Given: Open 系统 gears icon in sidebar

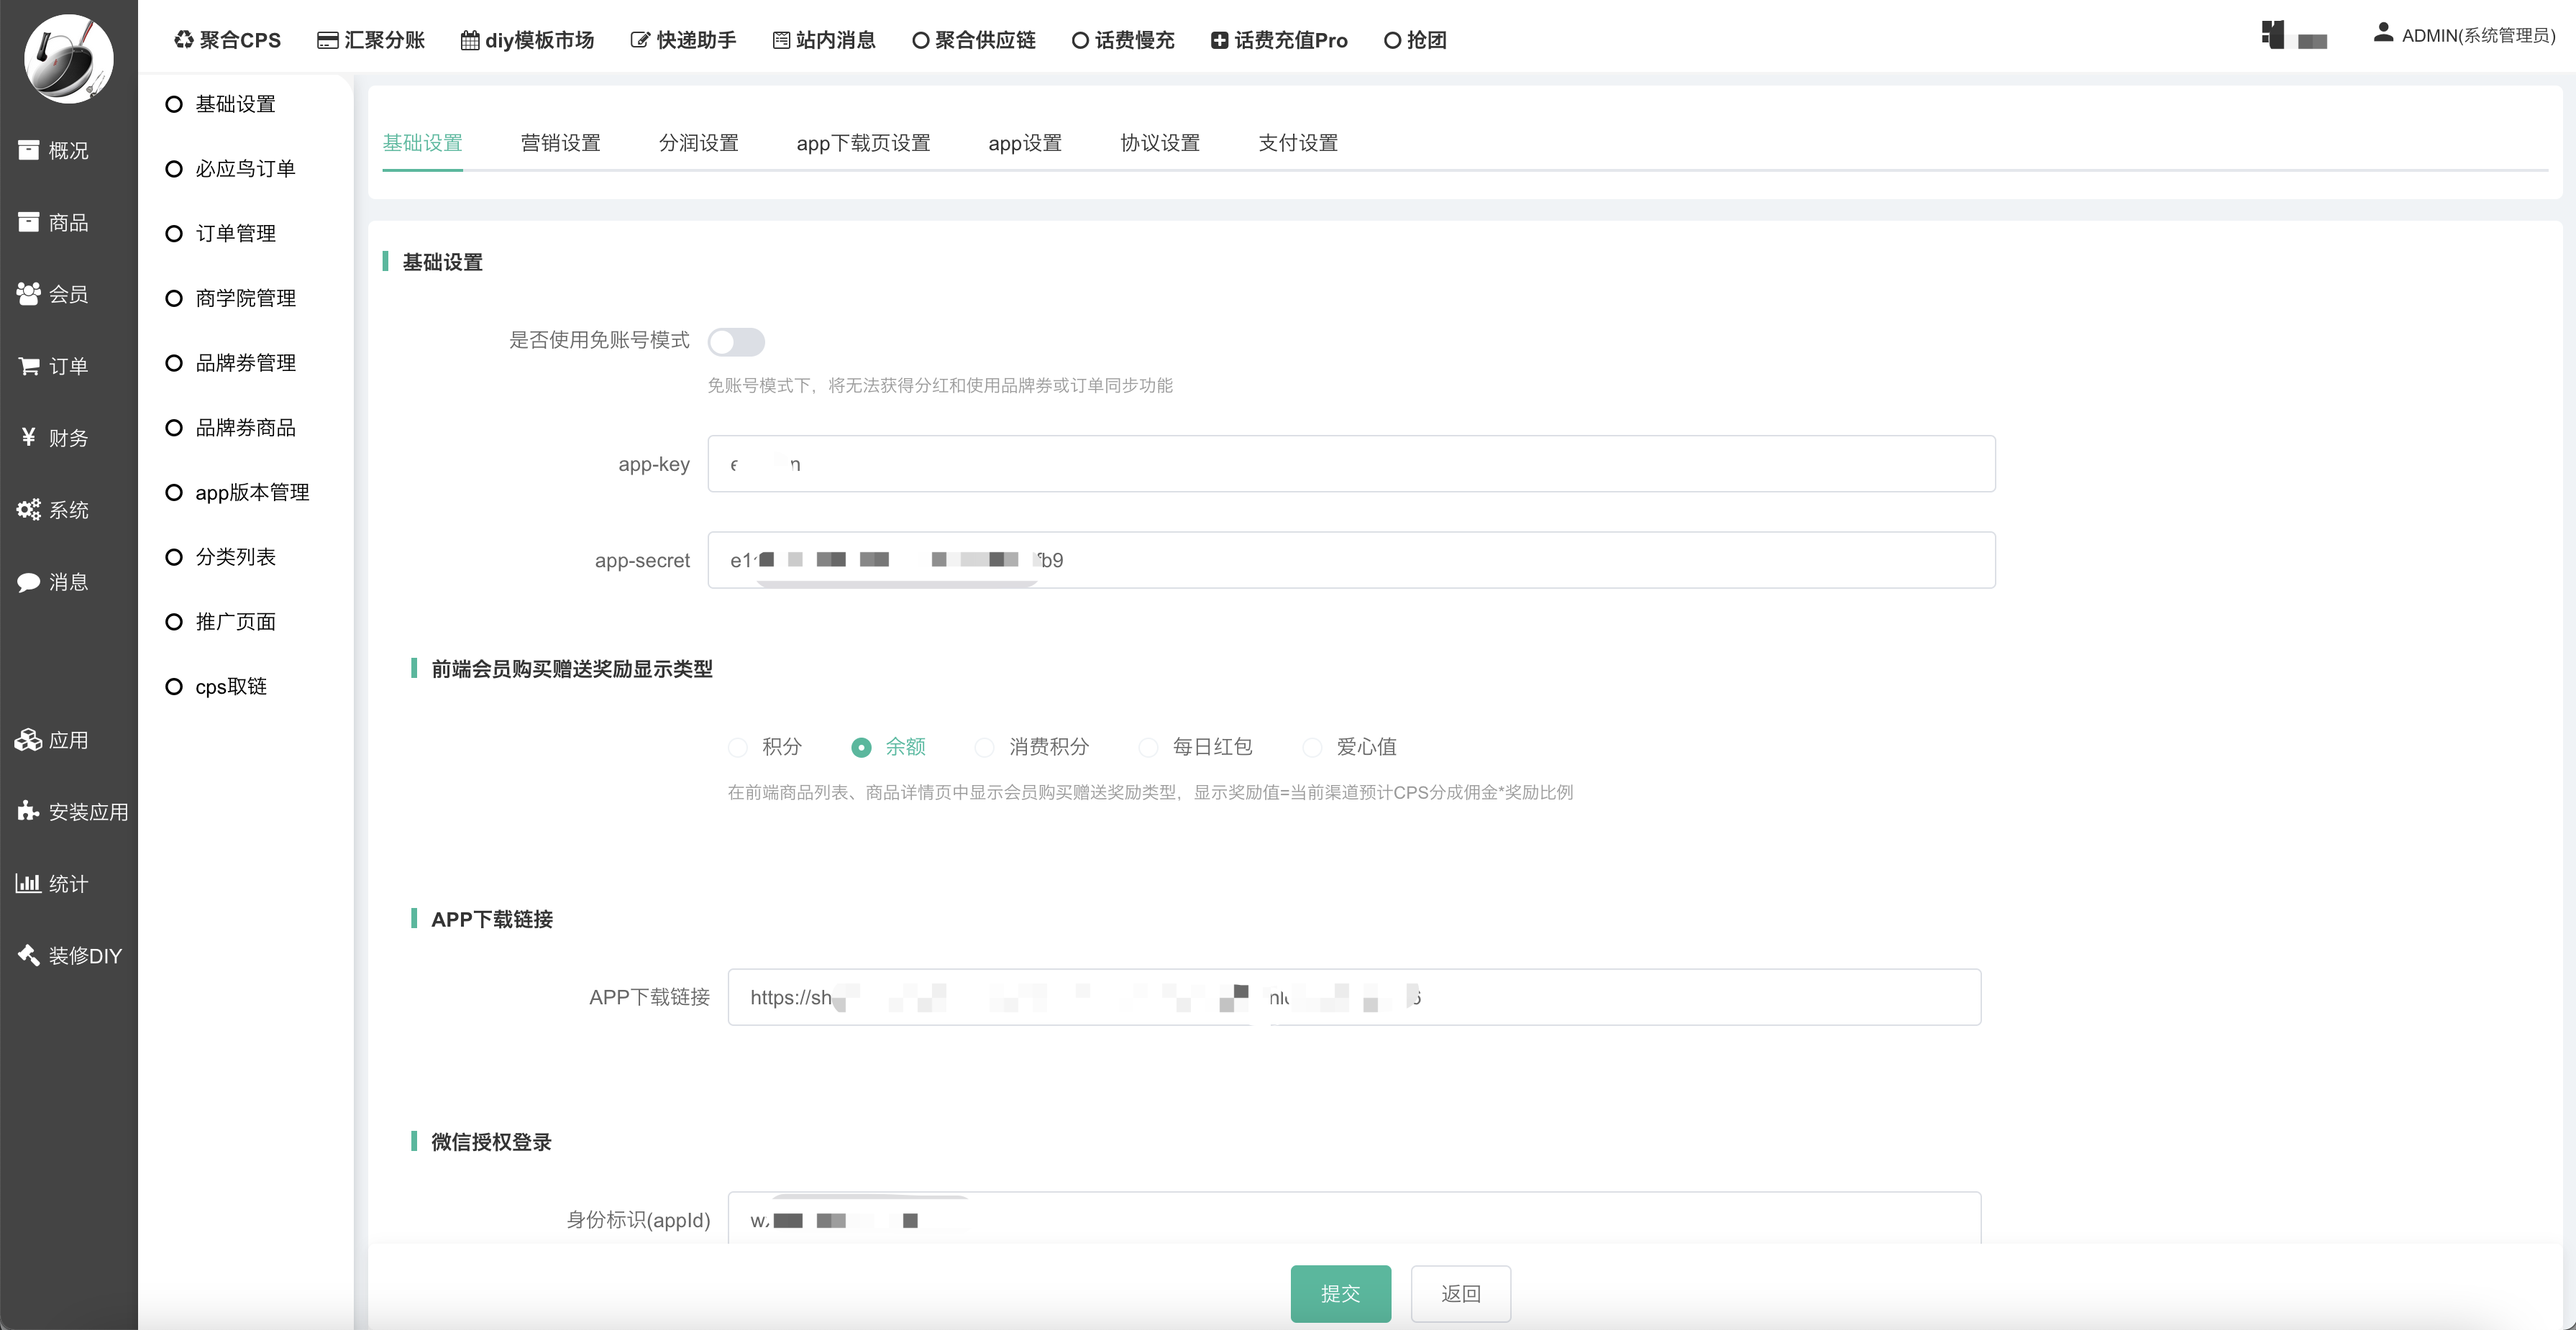Looking at the screenshot, I should (29, 509).
